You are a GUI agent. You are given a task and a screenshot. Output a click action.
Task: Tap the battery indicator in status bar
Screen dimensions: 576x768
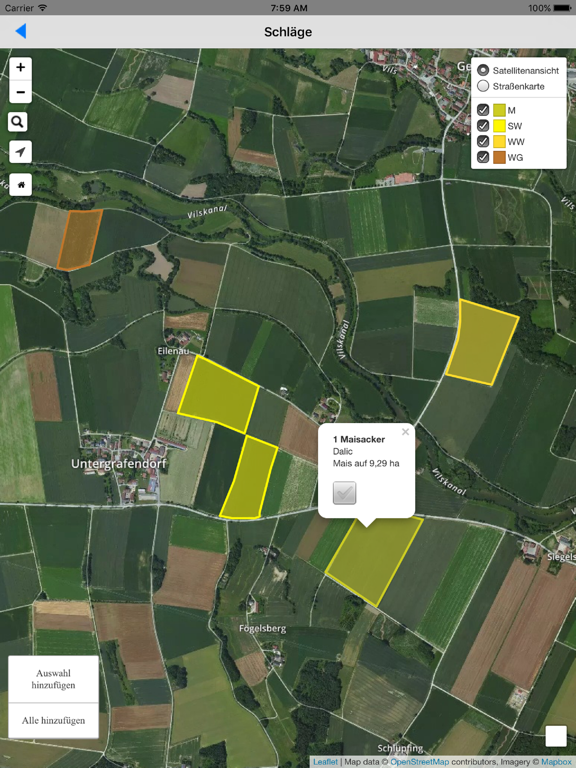click(x=561, y=8)
